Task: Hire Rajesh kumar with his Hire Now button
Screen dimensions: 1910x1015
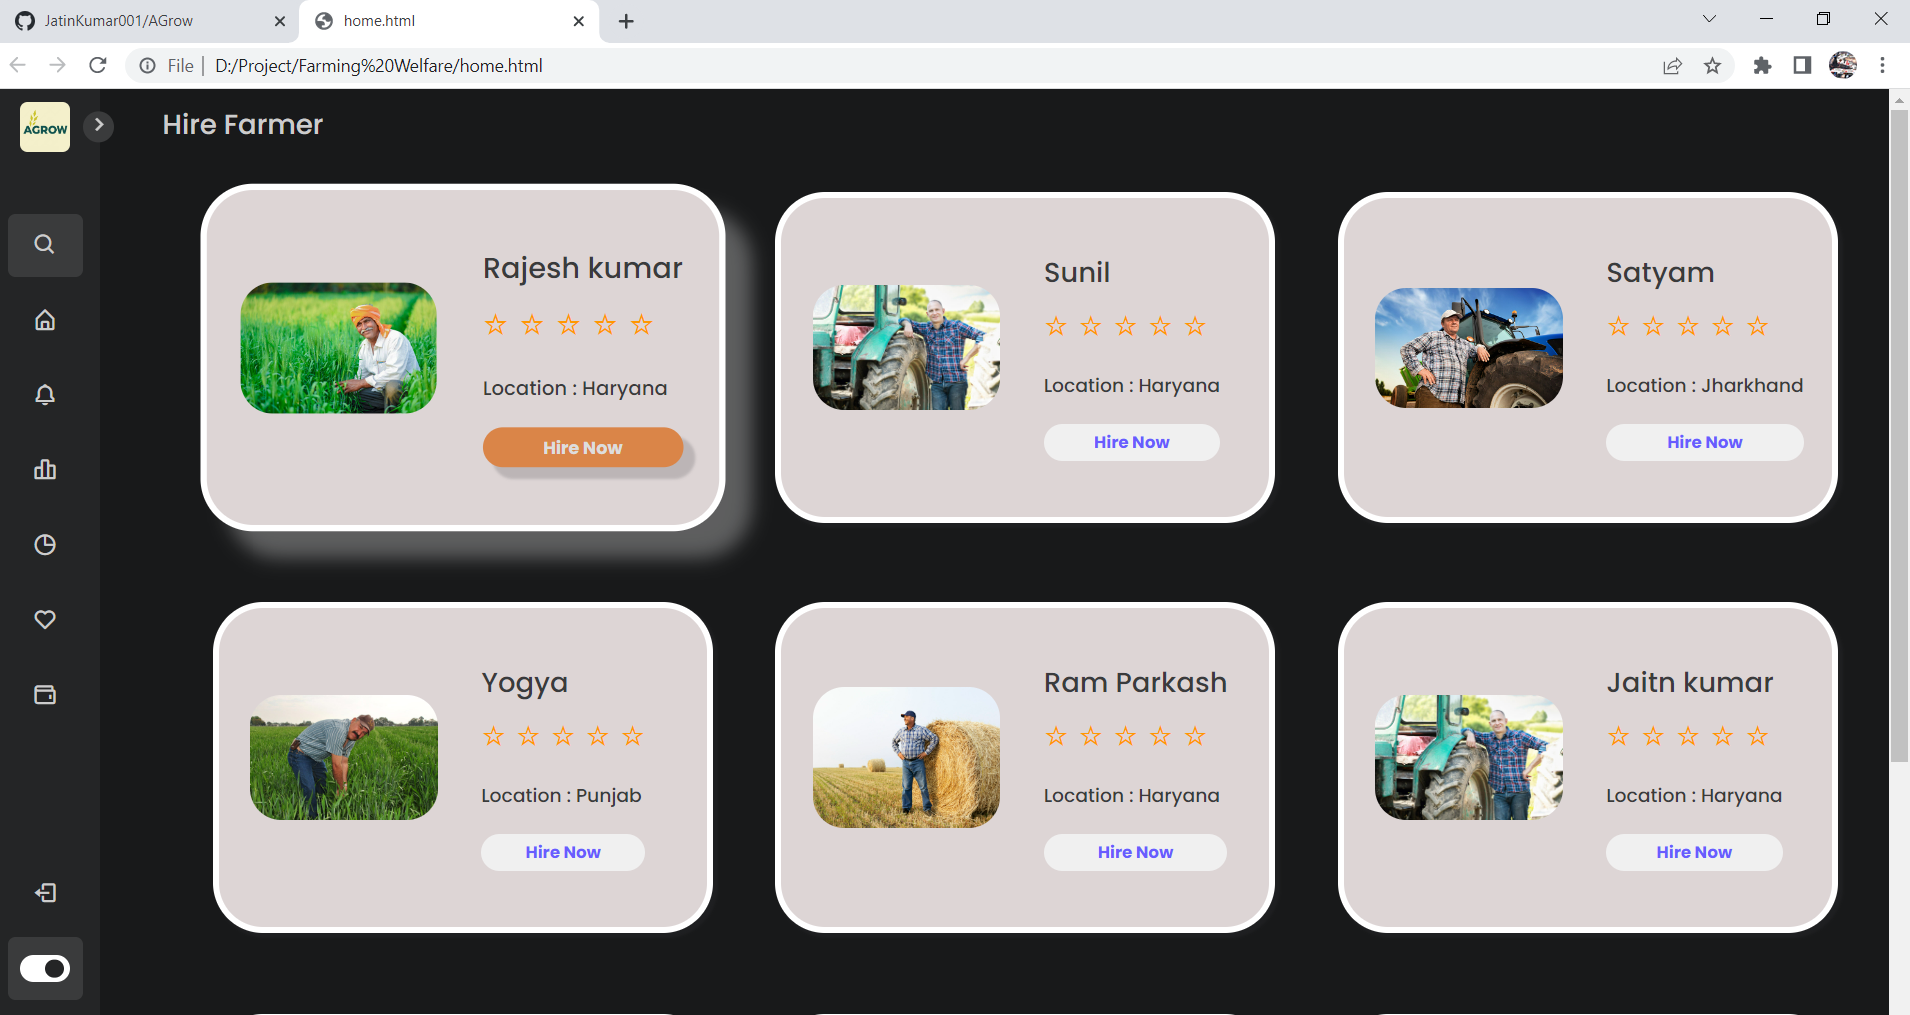Action: [x=582, y=447]
